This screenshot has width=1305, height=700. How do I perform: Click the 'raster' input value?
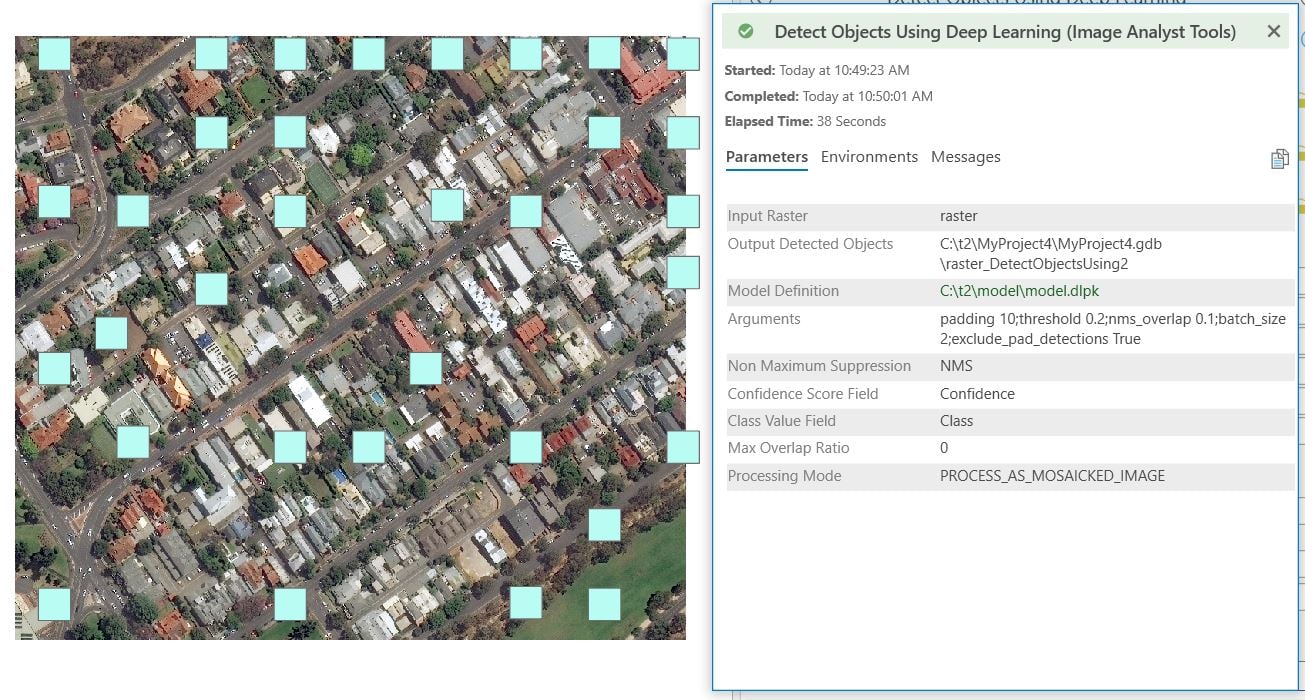tap(959, 216)
